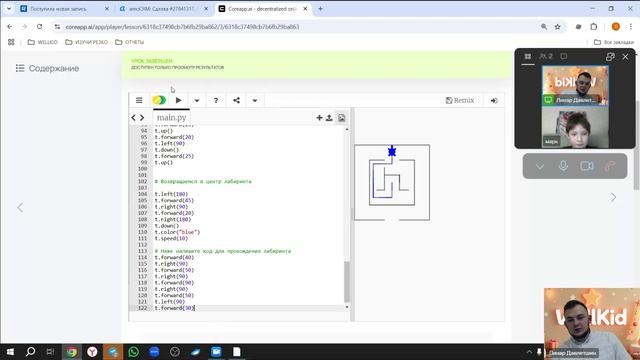Toggle the camera in call controls
The height and width of the screenshot is (360, 640).
tap(587, 166)
